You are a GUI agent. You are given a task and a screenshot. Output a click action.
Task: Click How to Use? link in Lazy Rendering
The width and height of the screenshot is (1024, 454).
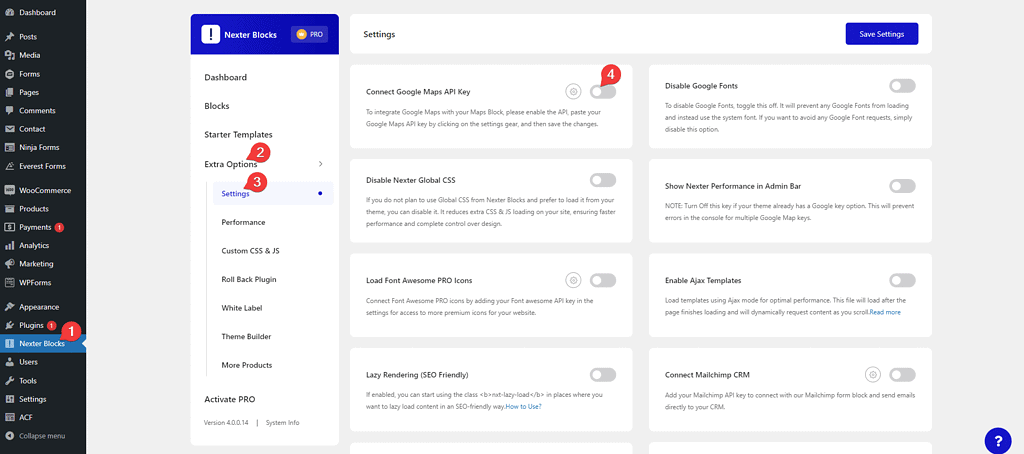(x=524, y=406)
